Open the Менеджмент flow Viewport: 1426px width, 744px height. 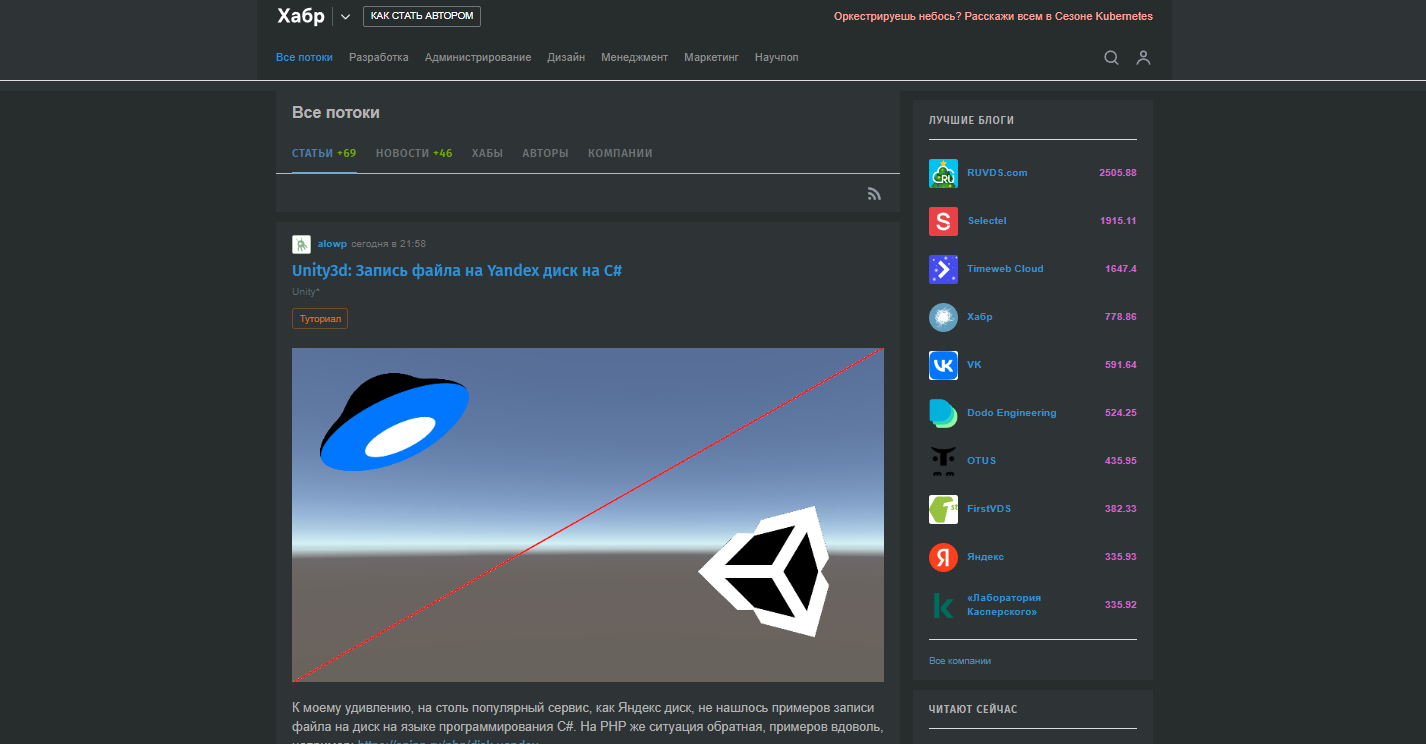click(x=634, y=58)
